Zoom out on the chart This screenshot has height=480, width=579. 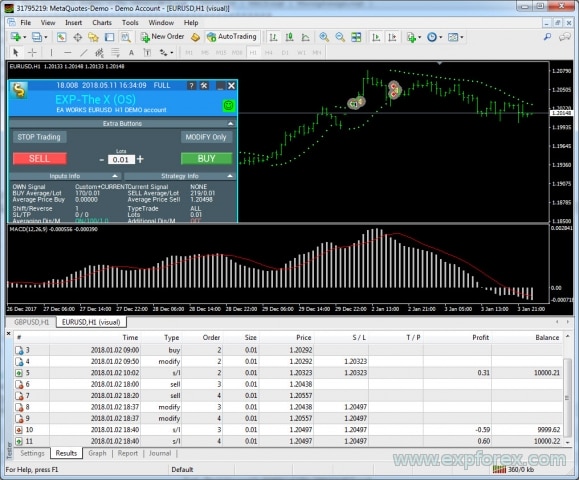340,37
